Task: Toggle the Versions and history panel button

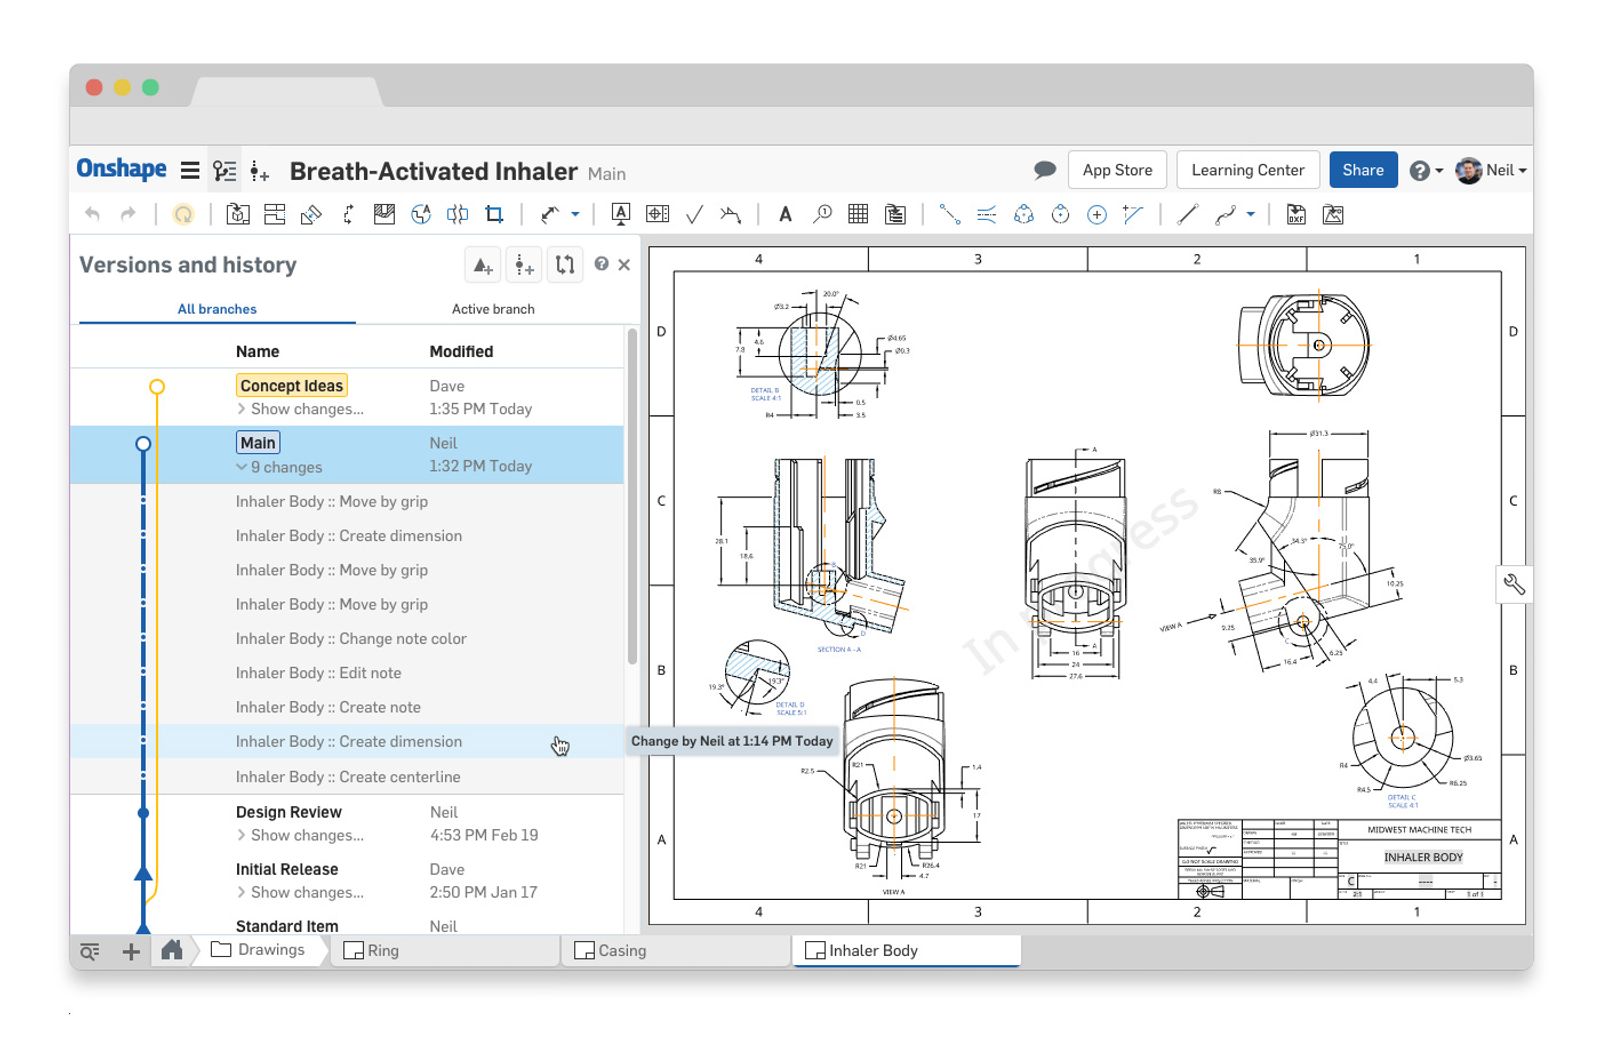Action: [x=225, y=171]
